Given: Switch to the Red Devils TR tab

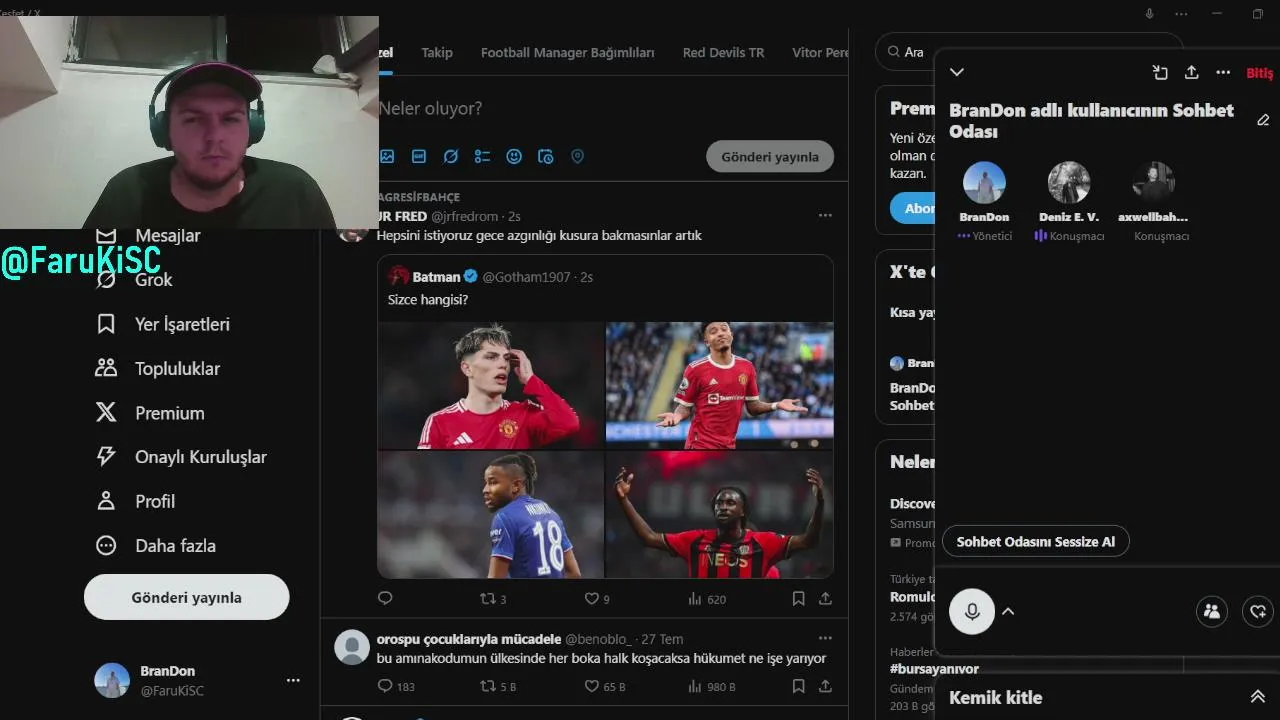Looking at the screenshot, I should click(x=723, y=52).
